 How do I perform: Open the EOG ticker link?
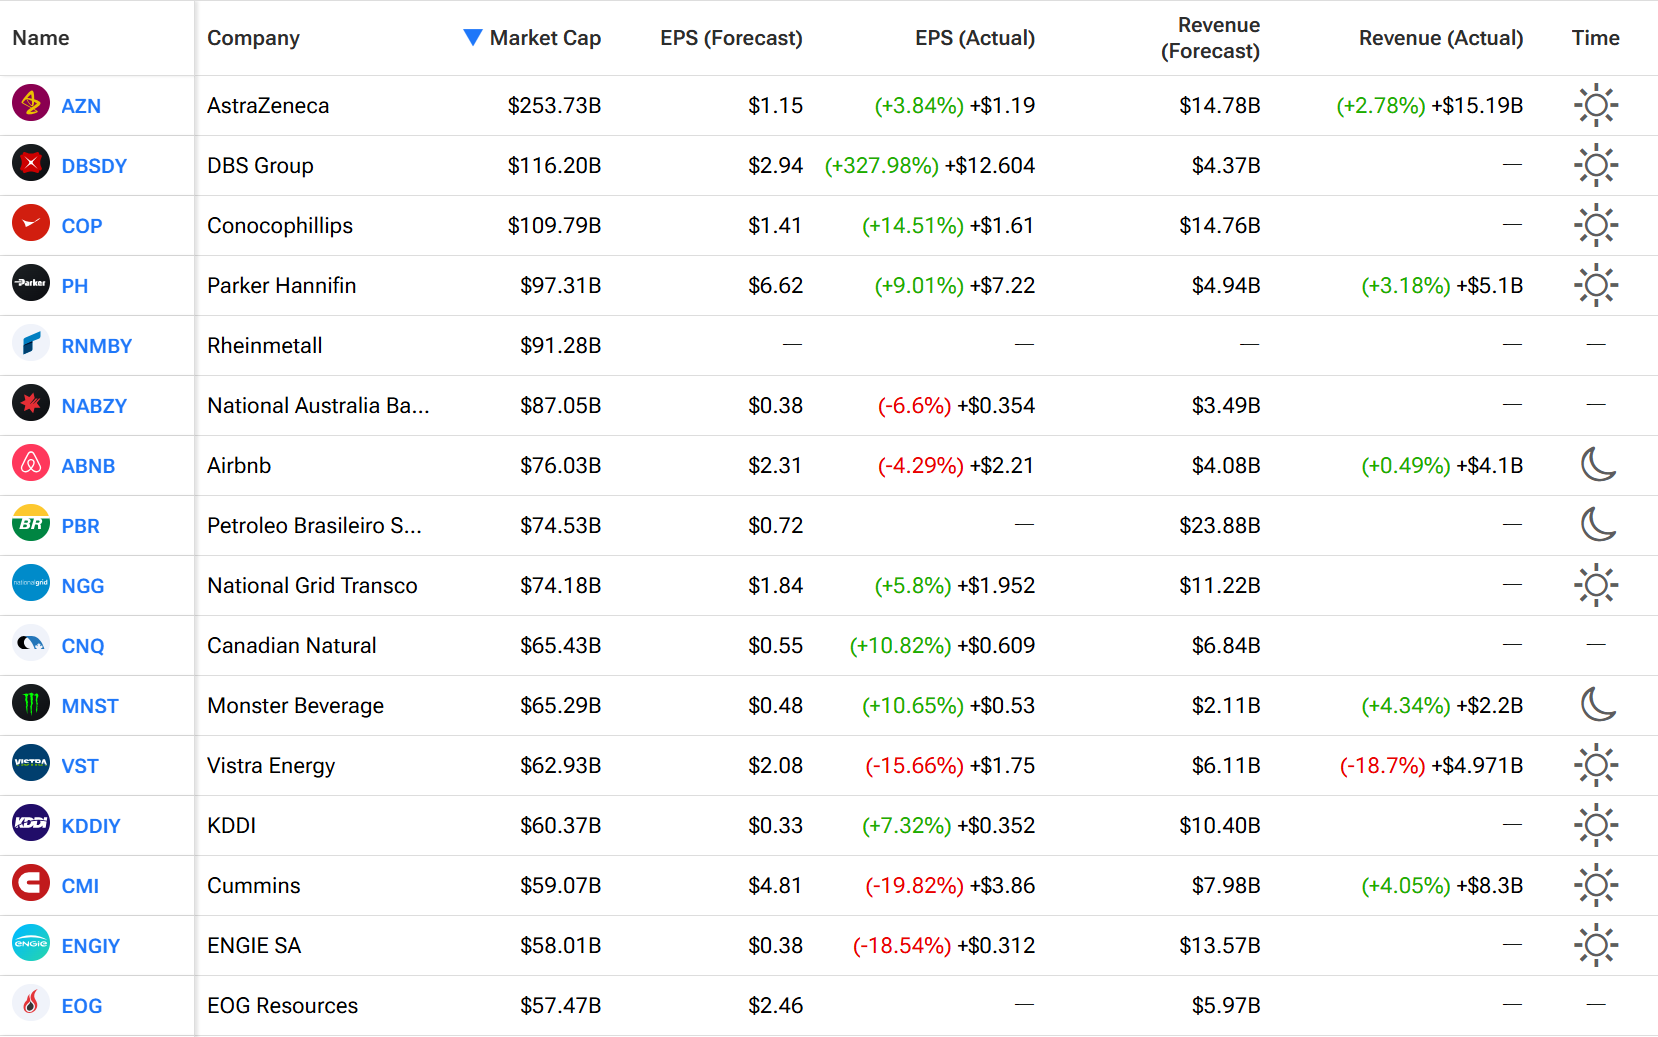[x=82, y=1006]
